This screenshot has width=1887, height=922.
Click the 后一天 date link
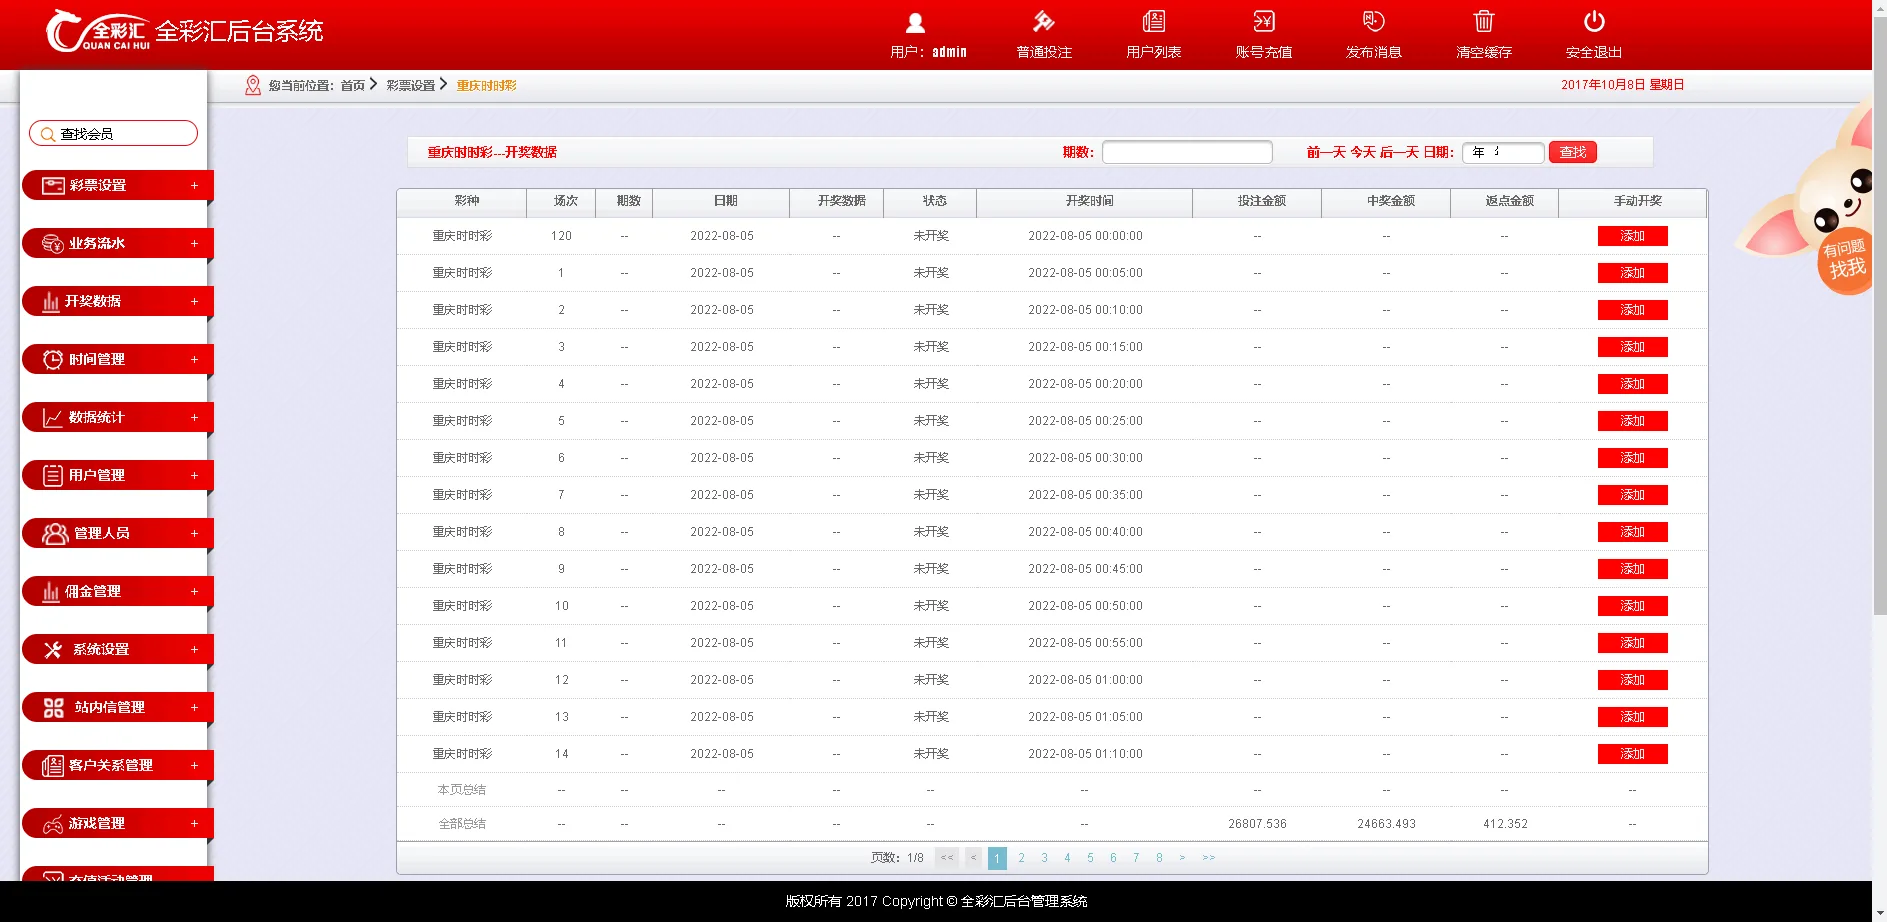click(x=1399, y=152)
